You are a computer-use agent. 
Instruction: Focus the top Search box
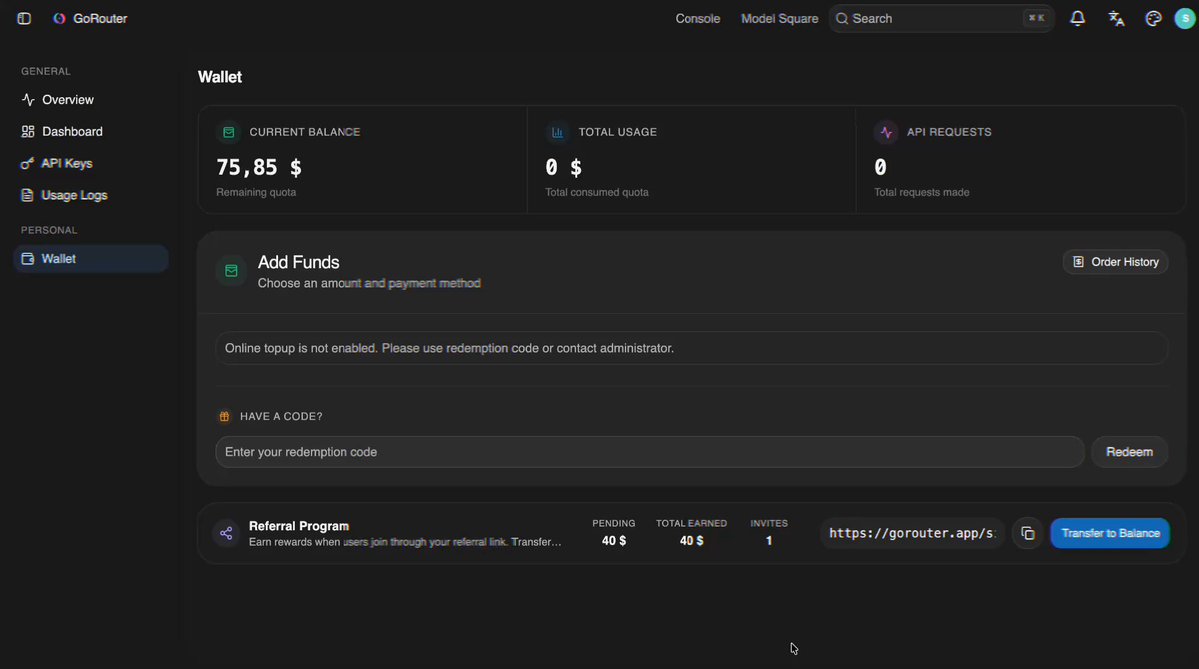(x=941, y=18)
